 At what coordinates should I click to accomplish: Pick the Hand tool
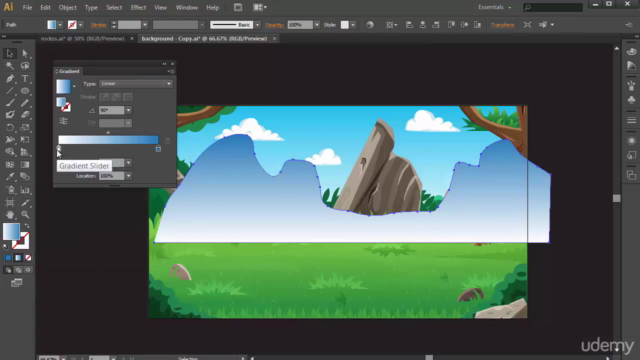pos(10,214)
